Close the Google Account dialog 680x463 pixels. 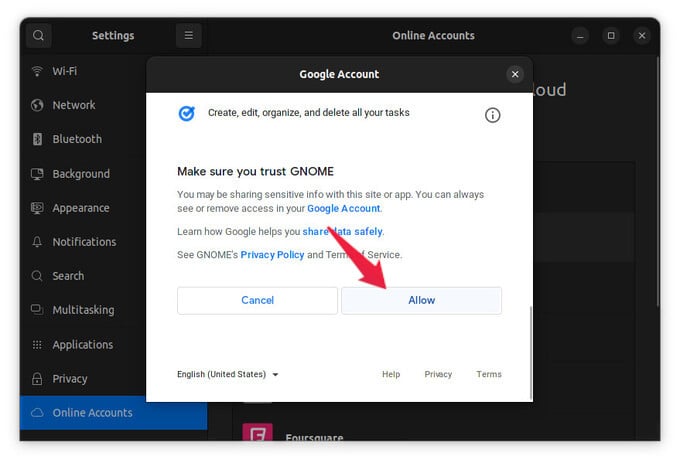515,74
